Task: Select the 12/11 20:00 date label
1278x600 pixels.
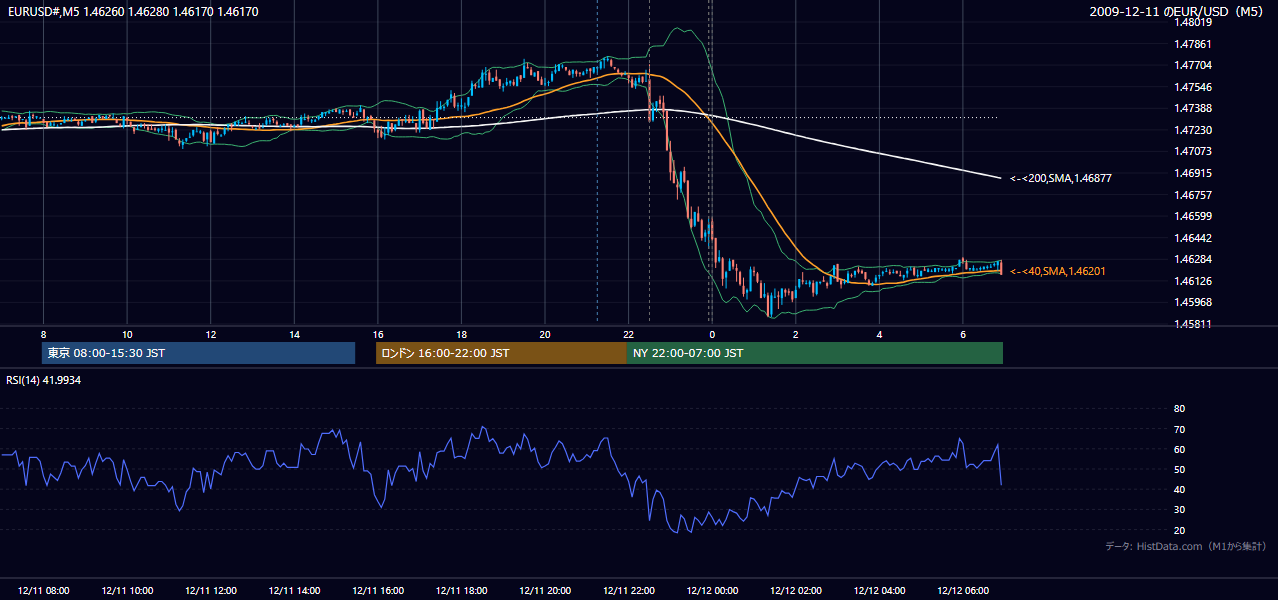Action: (x=545, y=591)
